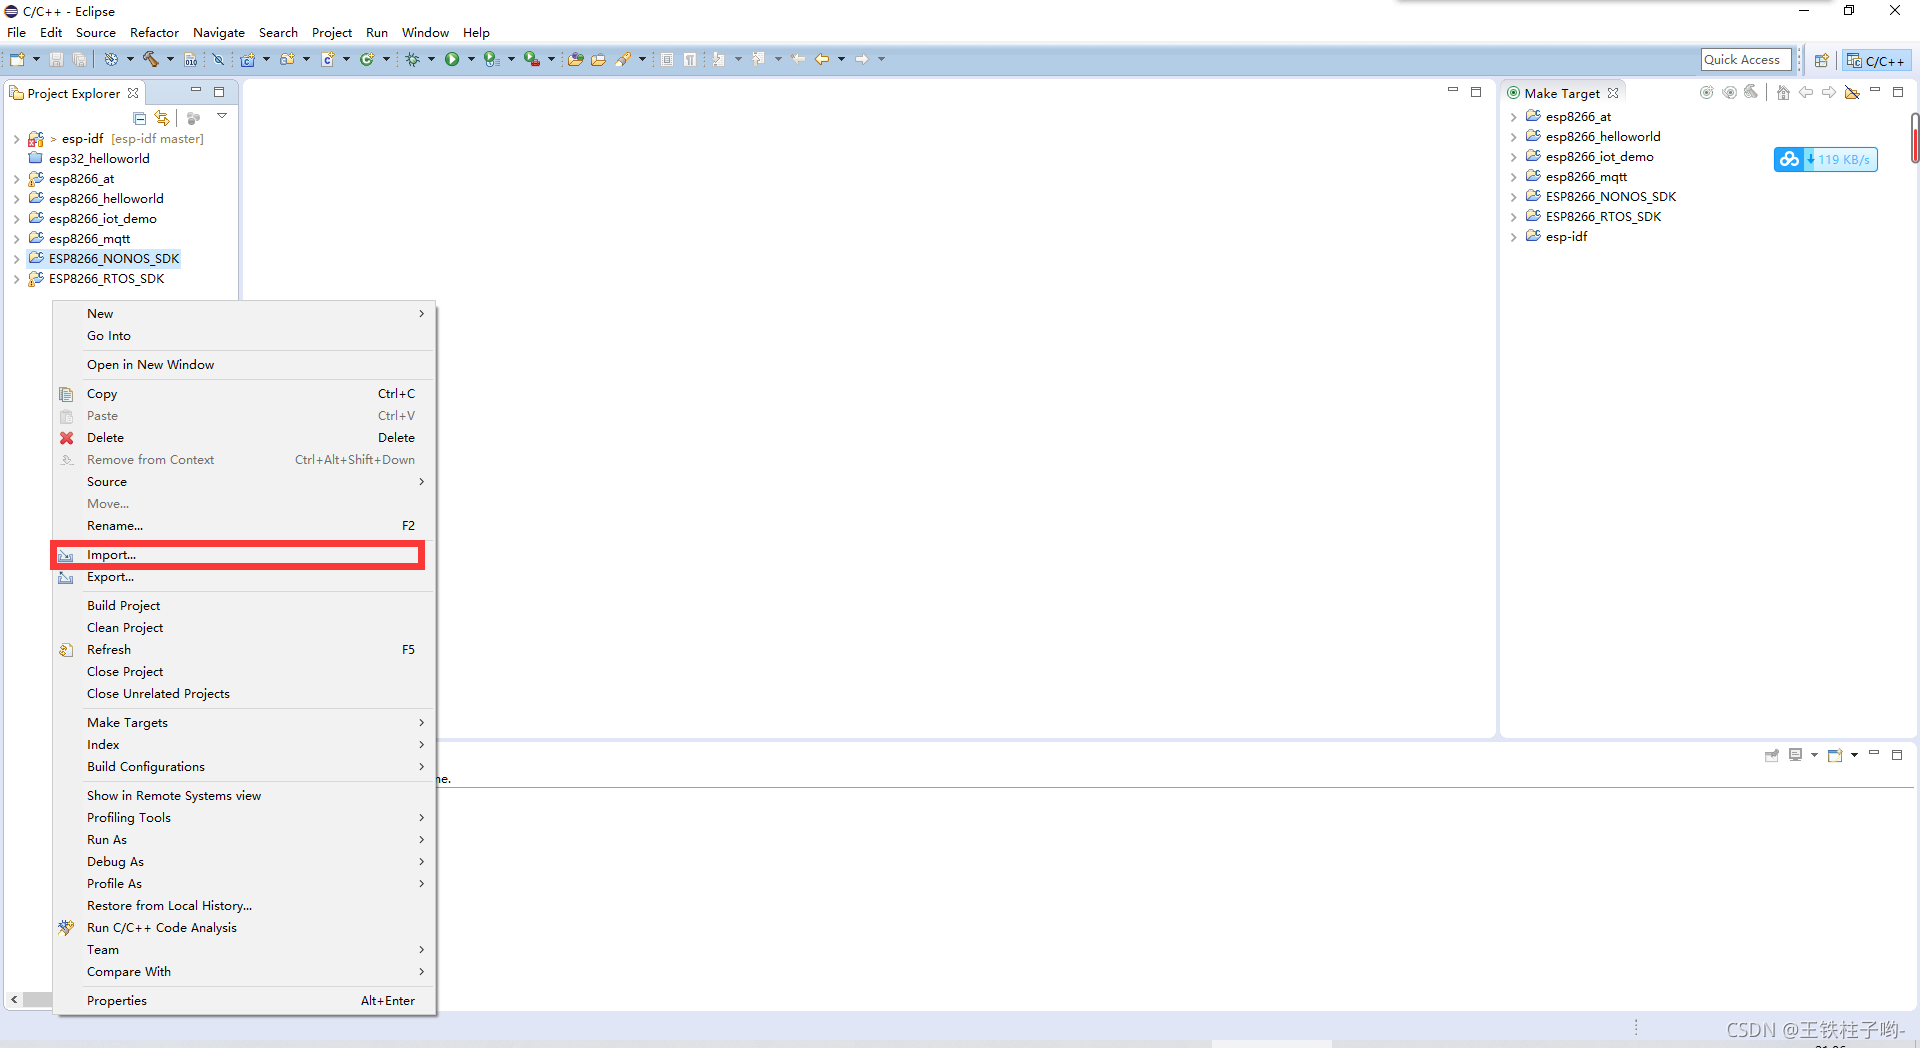Viewport: 1920px width, 1048px height.
Task: Choose Refresh in the context menu
Action: tap(244, 650)
